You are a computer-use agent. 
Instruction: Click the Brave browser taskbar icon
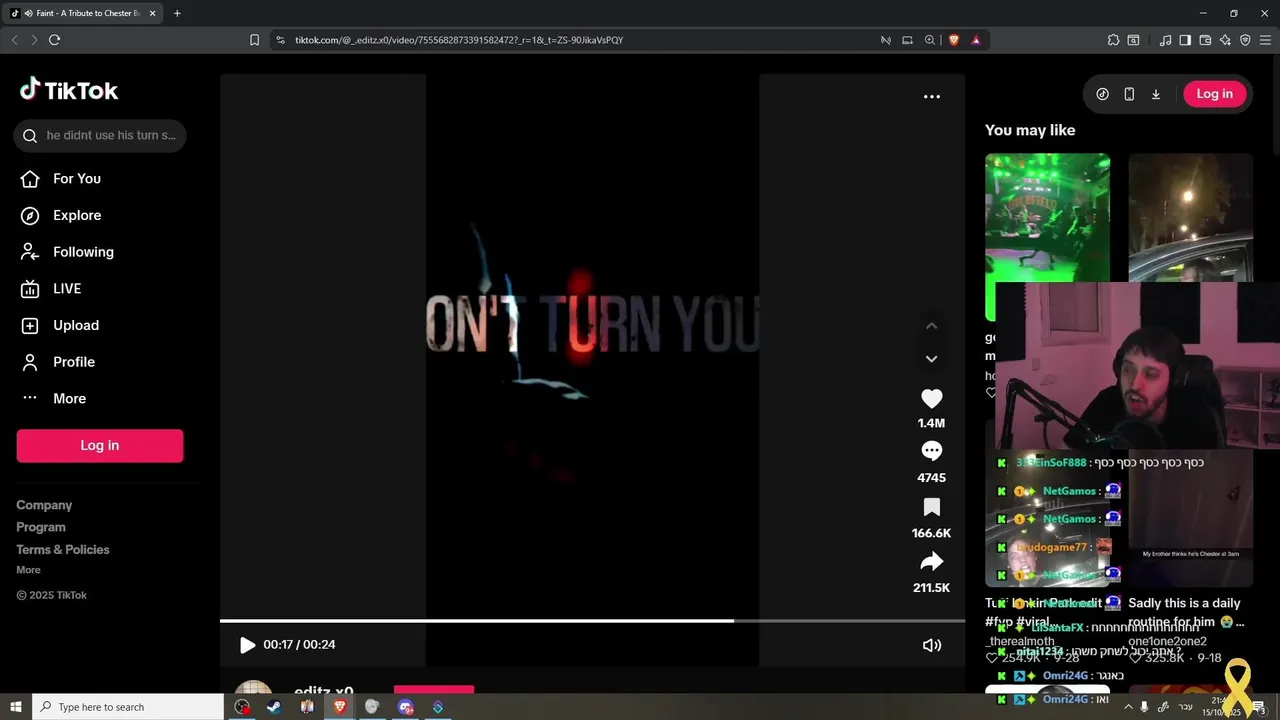(340, 707)
